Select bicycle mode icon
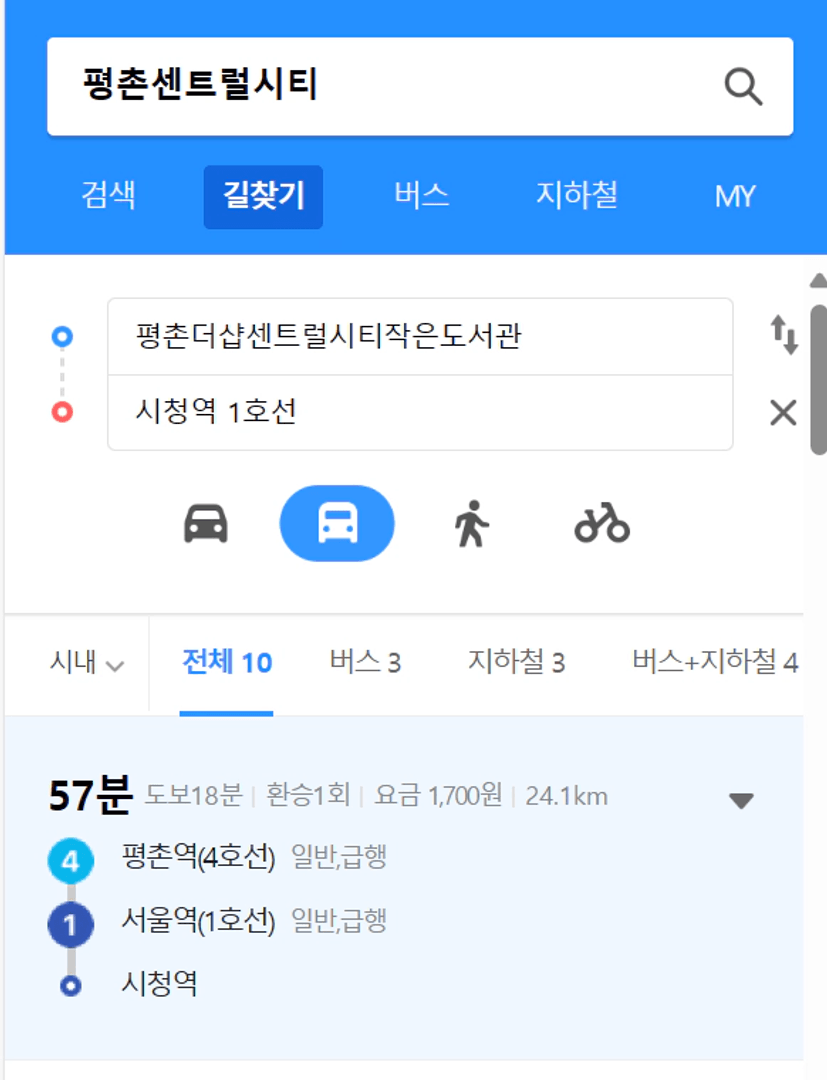The image size is (827, 1080). (602, 523)
